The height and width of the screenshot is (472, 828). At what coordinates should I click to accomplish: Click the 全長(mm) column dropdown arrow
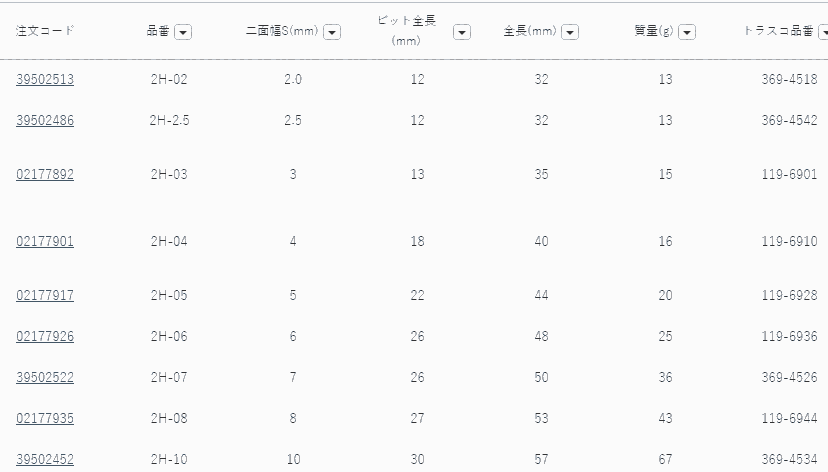[x=570, y=32]
